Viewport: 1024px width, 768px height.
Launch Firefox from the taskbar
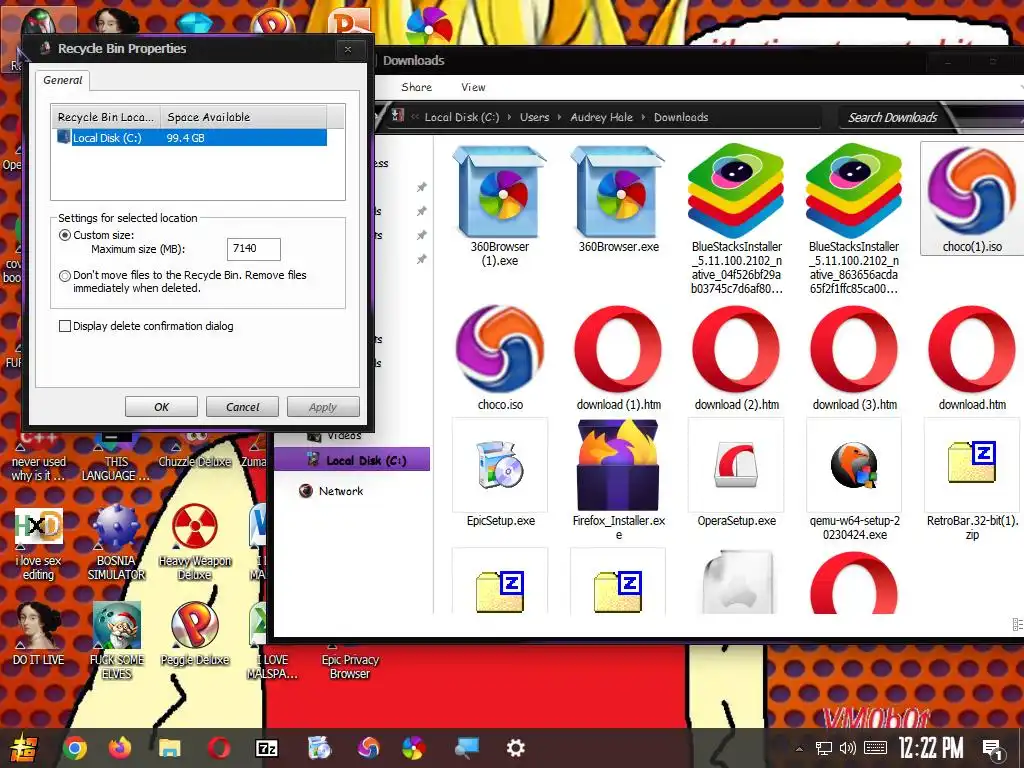(x=120, y=748)
